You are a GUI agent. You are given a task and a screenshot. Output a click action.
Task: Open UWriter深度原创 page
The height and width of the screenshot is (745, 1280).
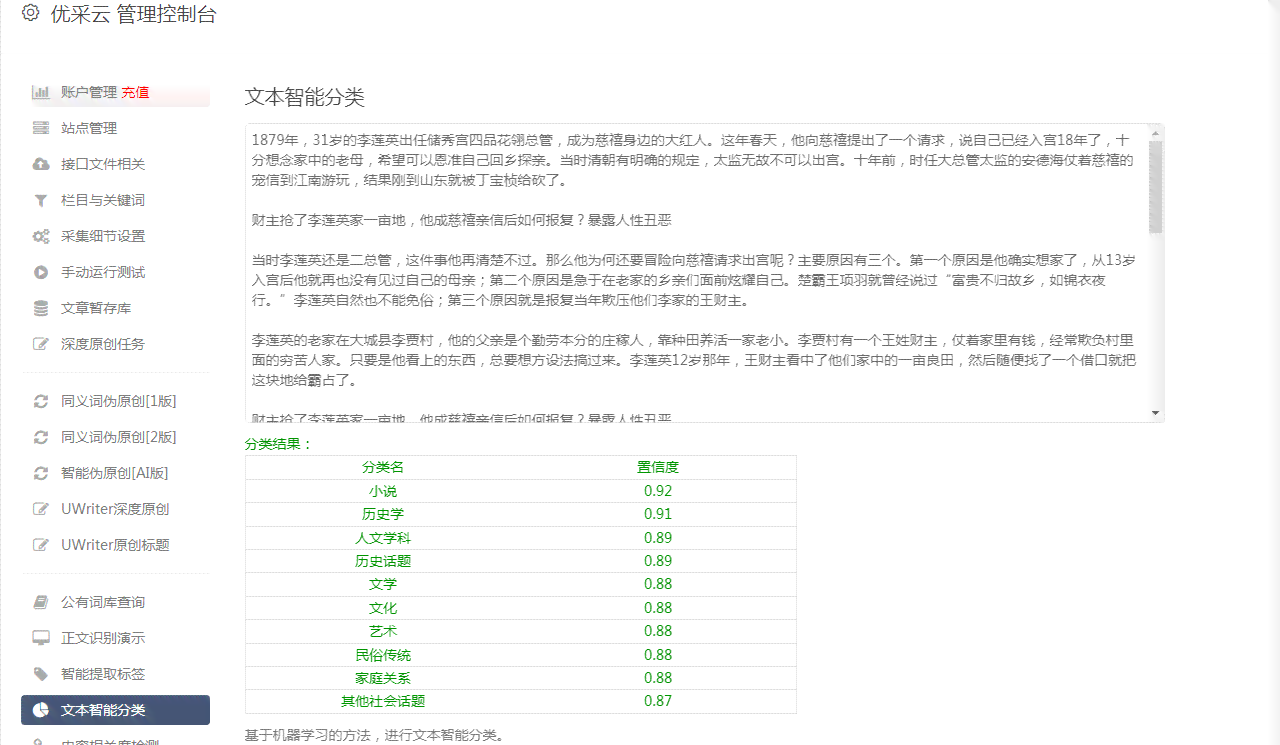115,509
